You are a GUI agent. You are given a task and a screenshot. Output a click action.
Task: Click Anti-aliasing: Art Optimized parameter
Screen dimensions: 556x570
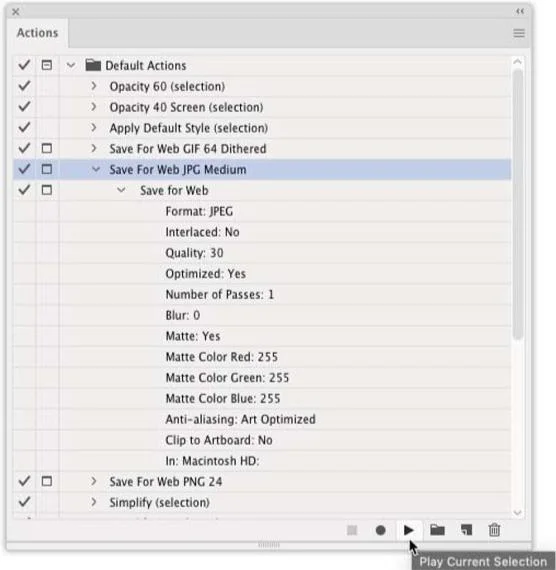tap(240, 420)
